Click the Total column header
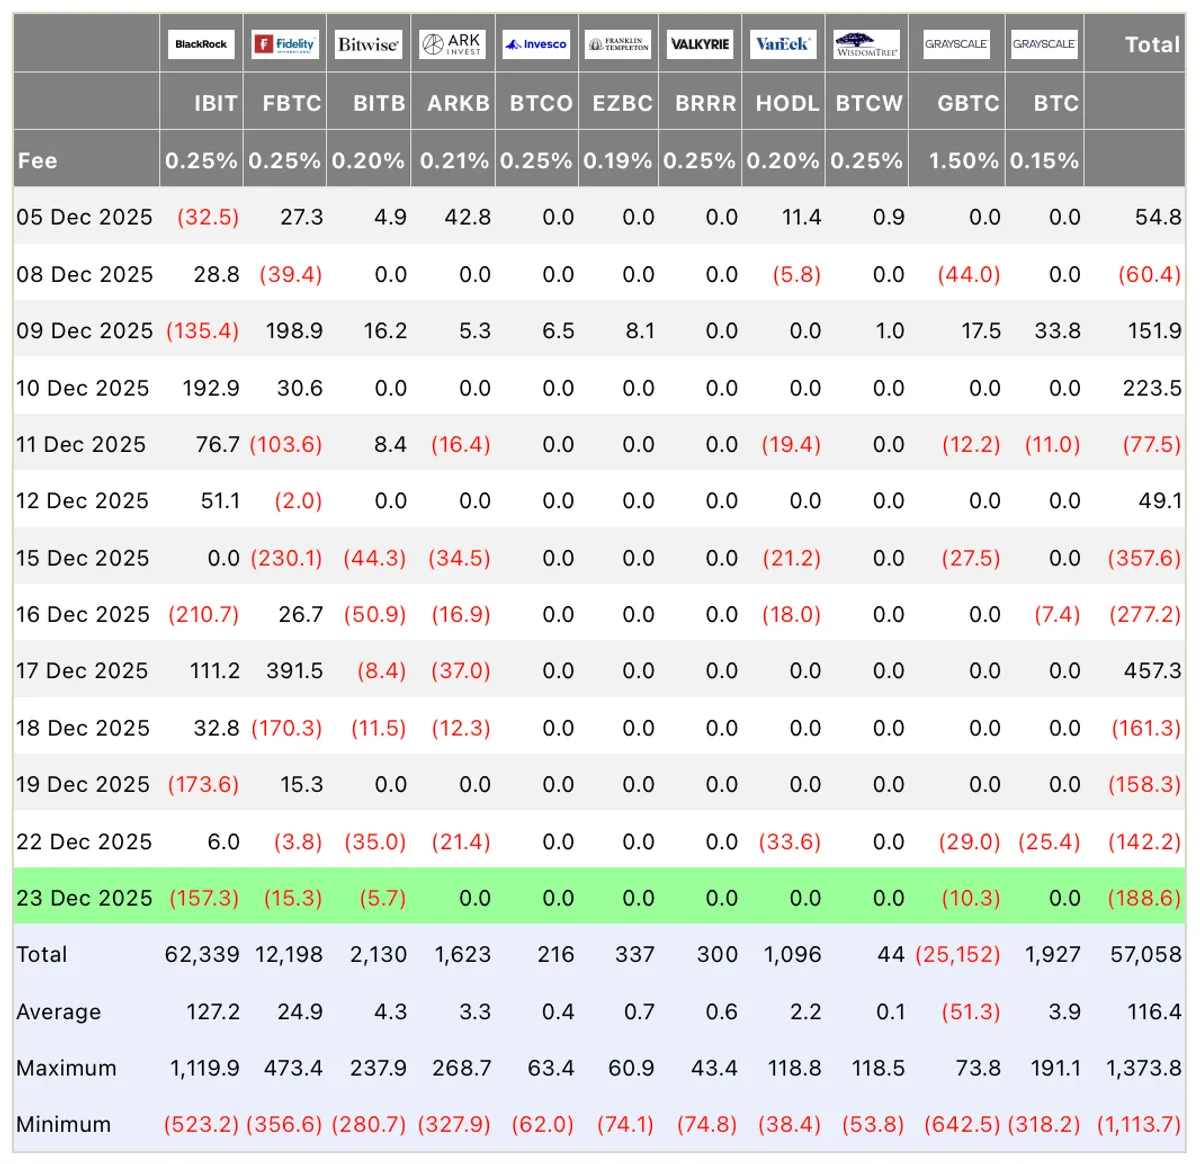This screenshot has width=1200, height=1164. coord(1152,44)
